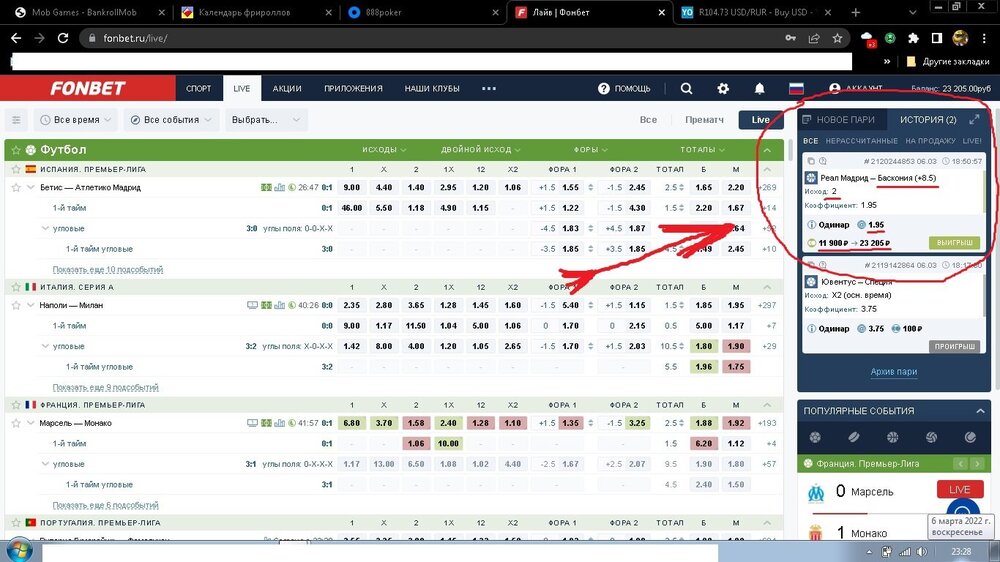Click the browser address bar with fonbet.ru/live/

[400, 38]
